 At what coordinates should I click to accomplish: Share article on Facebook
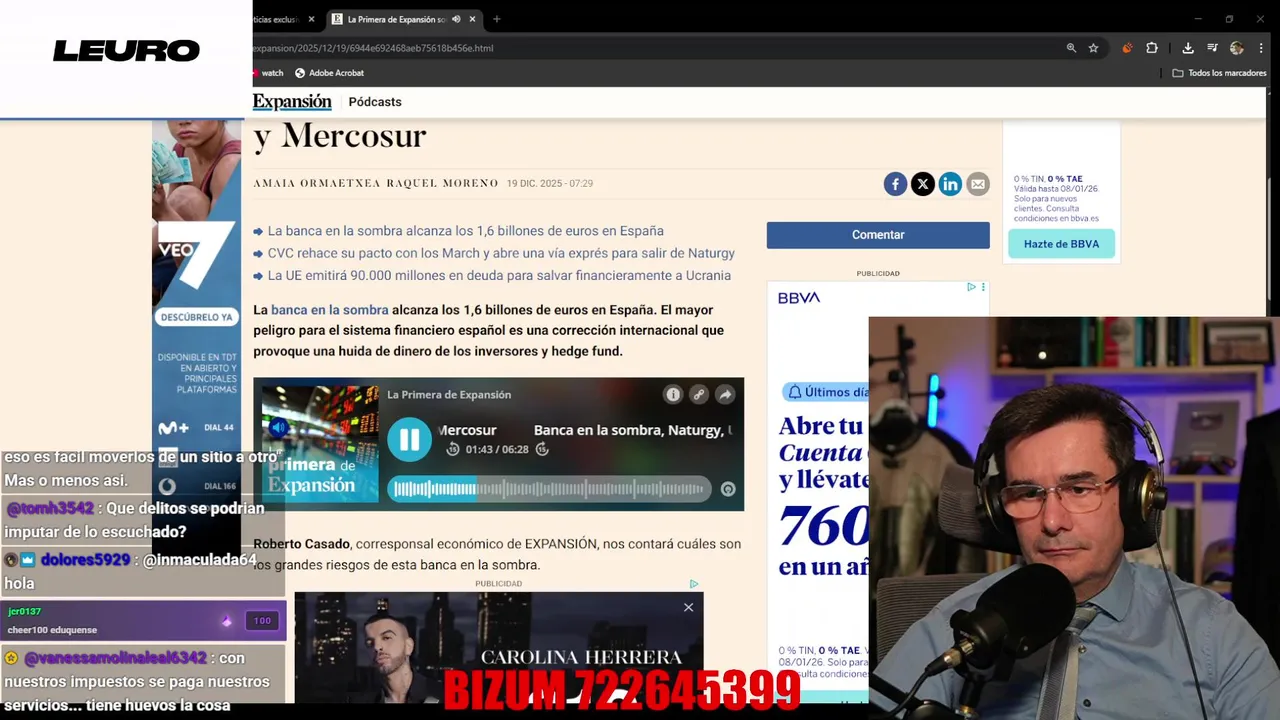[x=895, y=184]
